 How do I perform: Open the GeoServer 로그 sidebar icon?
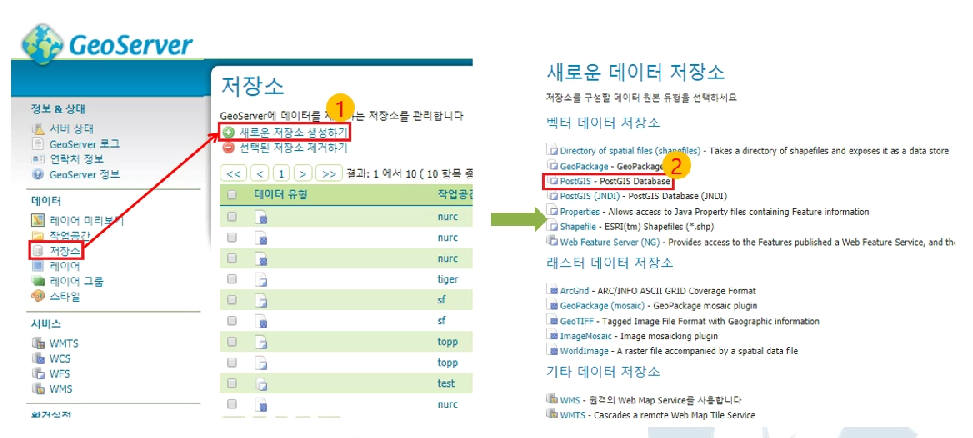click(38, 144)
